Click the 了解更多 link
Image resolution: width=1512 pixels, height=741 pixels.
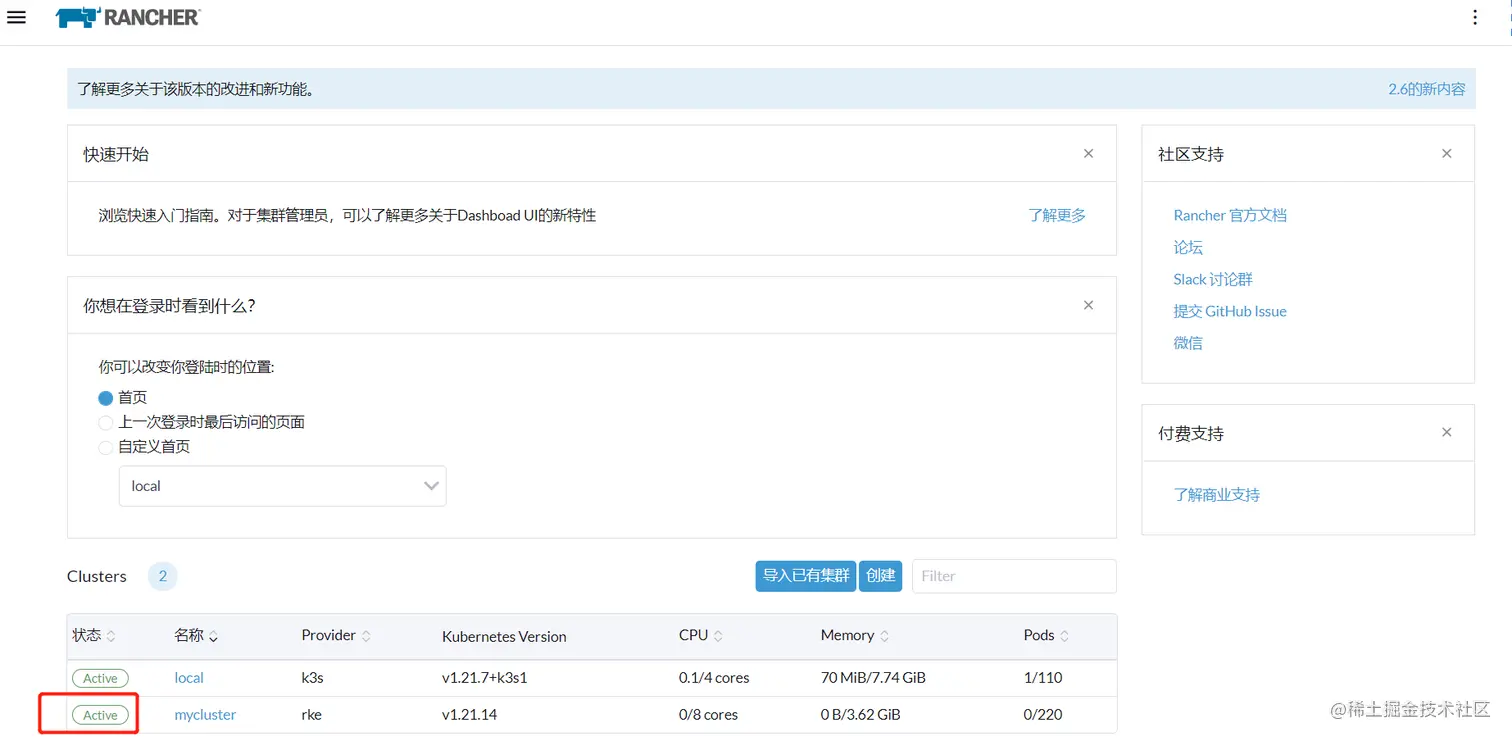coord(1057,215)
